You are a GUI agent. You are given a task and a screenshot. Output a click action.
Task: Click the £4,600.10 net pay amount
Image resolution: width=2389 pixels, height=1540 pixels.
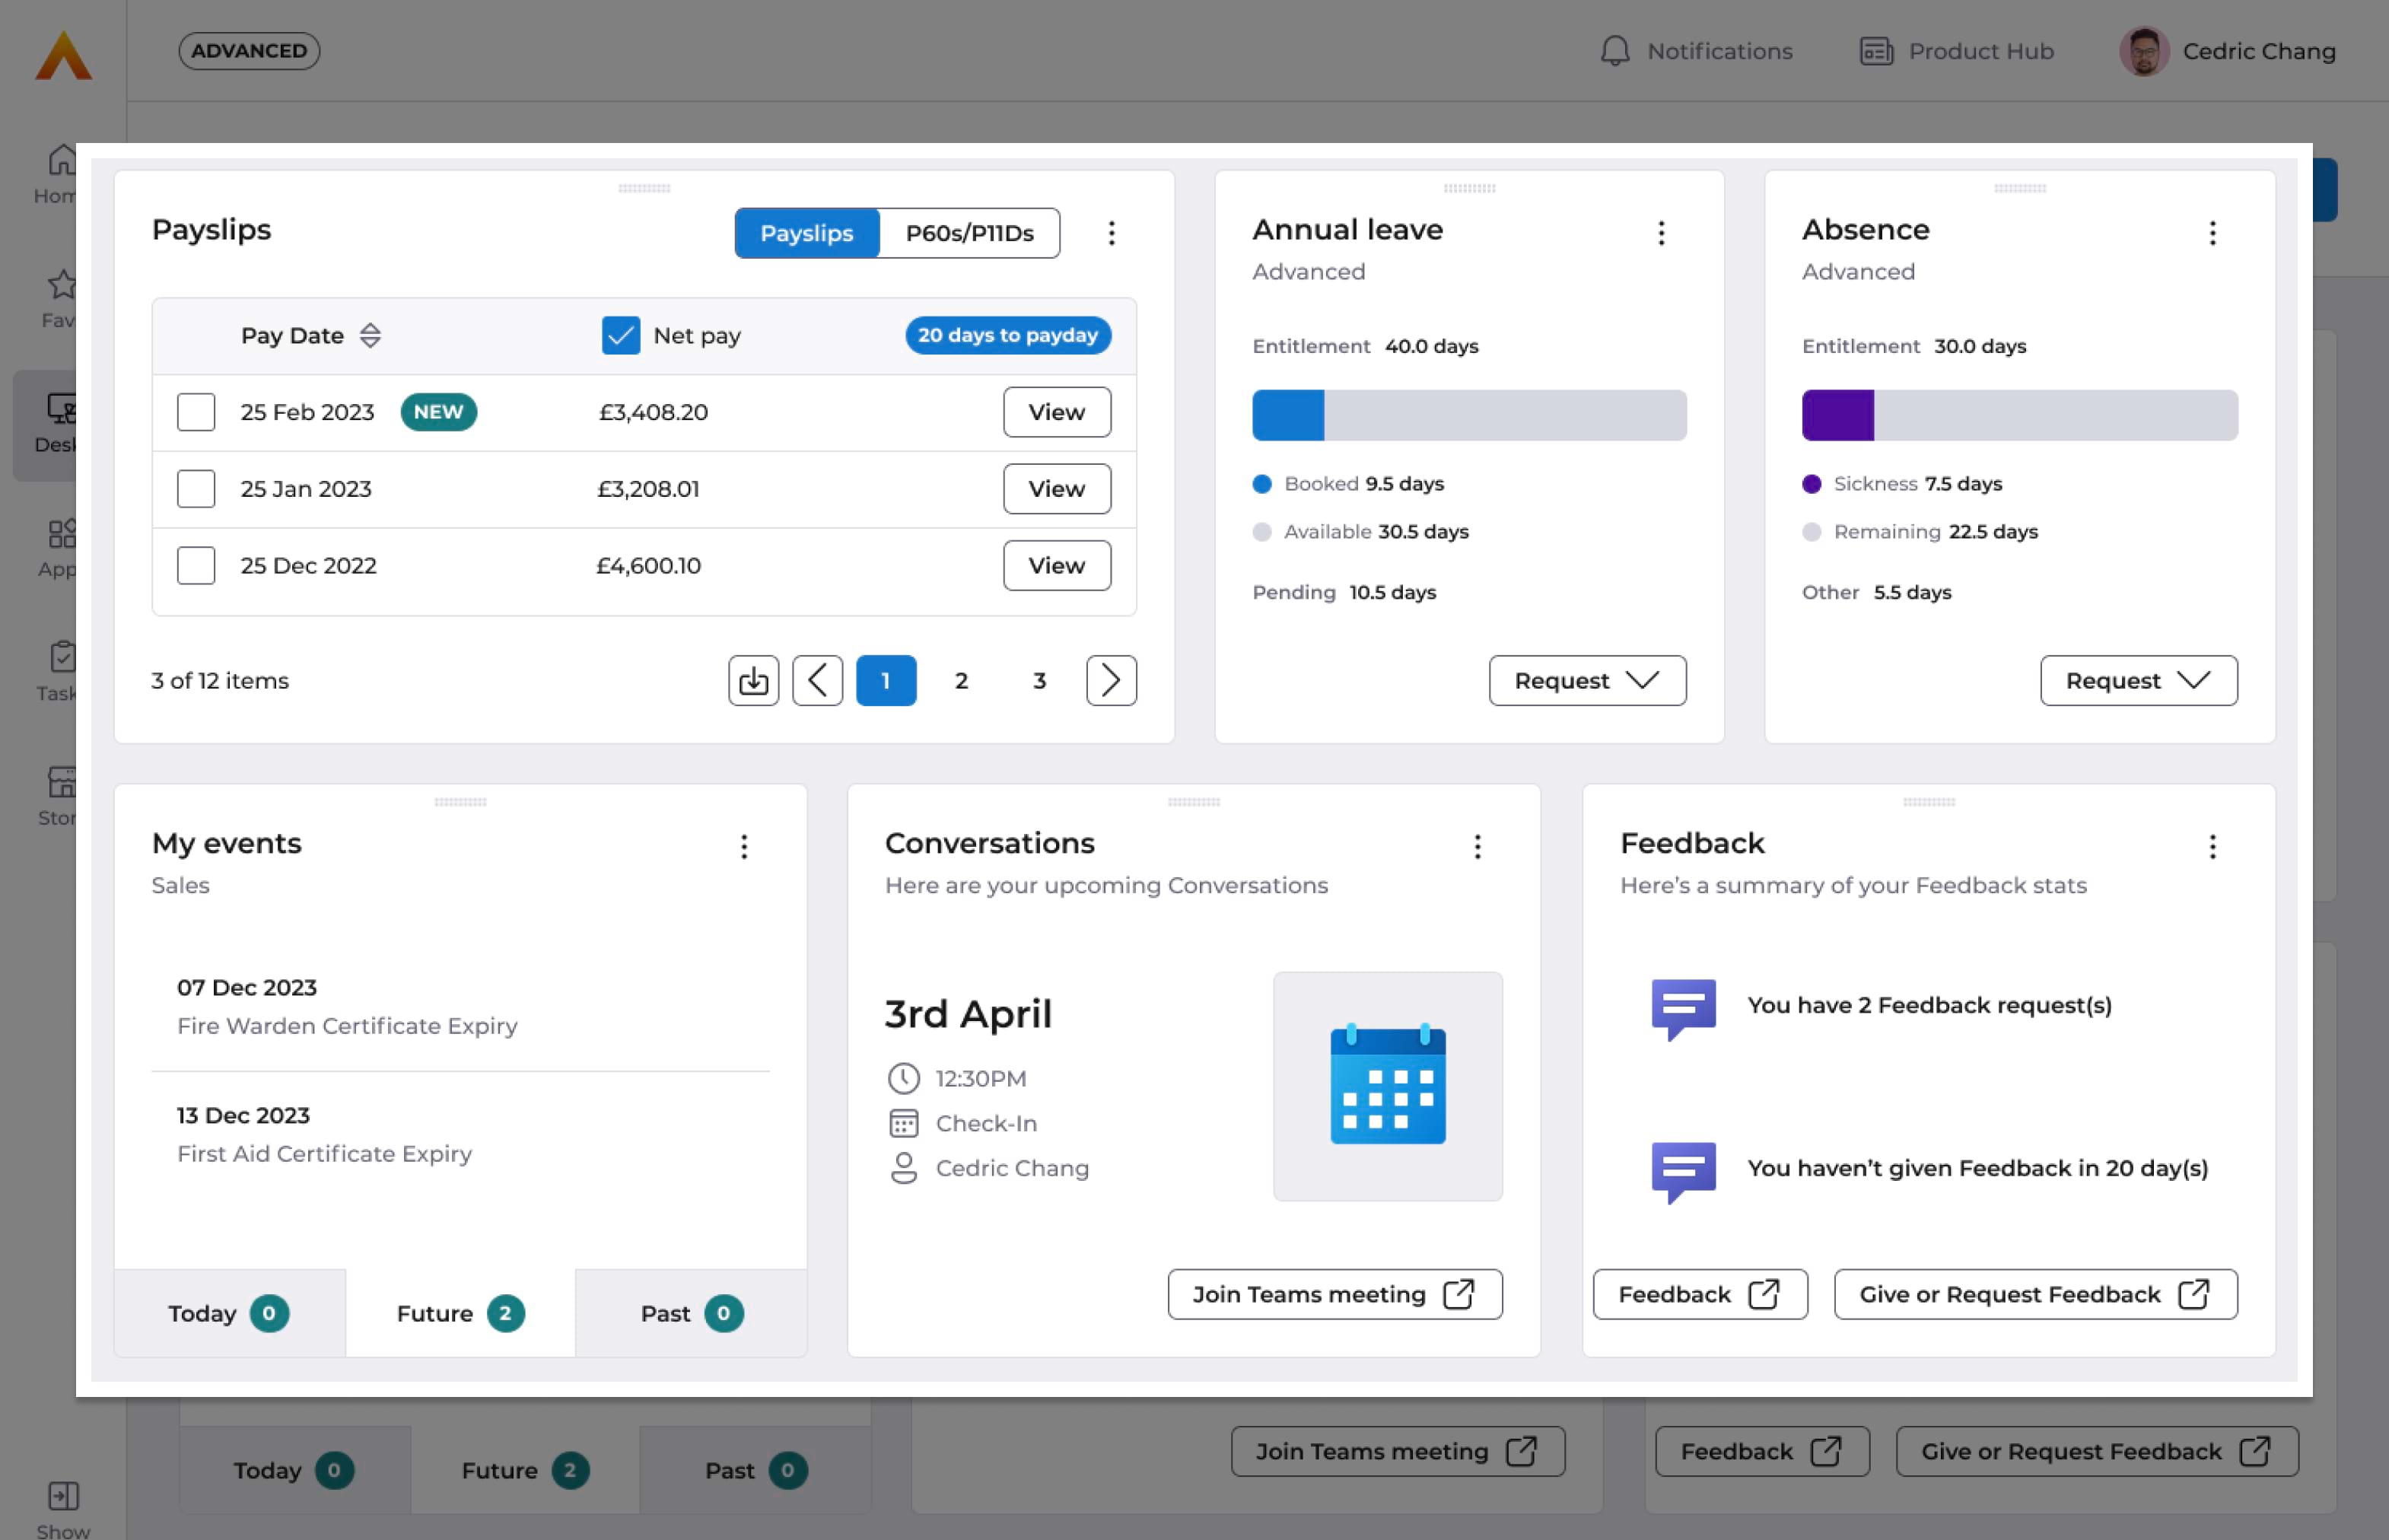point(648,565)
